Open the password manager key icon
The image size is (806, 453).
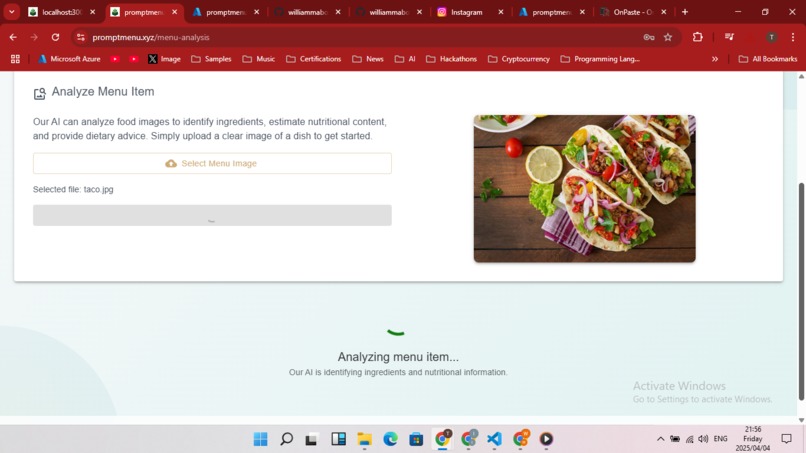[x=649, y=37]
